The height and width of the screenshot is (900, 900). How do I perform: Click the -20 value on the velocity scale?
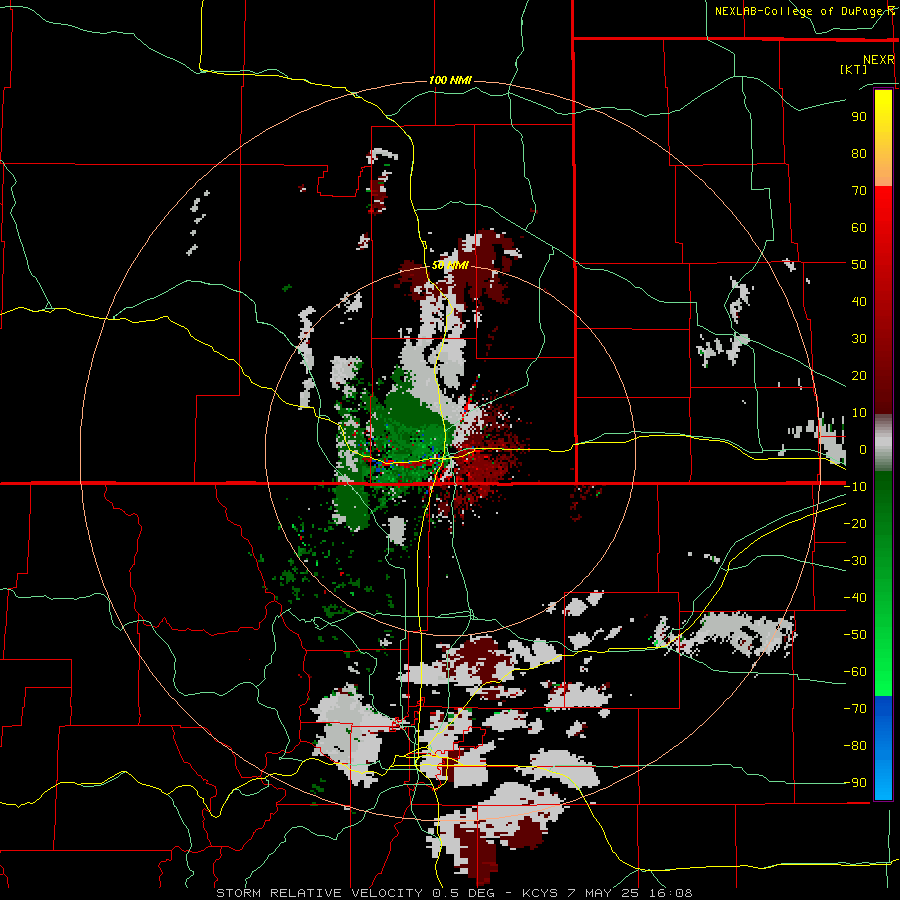tap(855, 524)
